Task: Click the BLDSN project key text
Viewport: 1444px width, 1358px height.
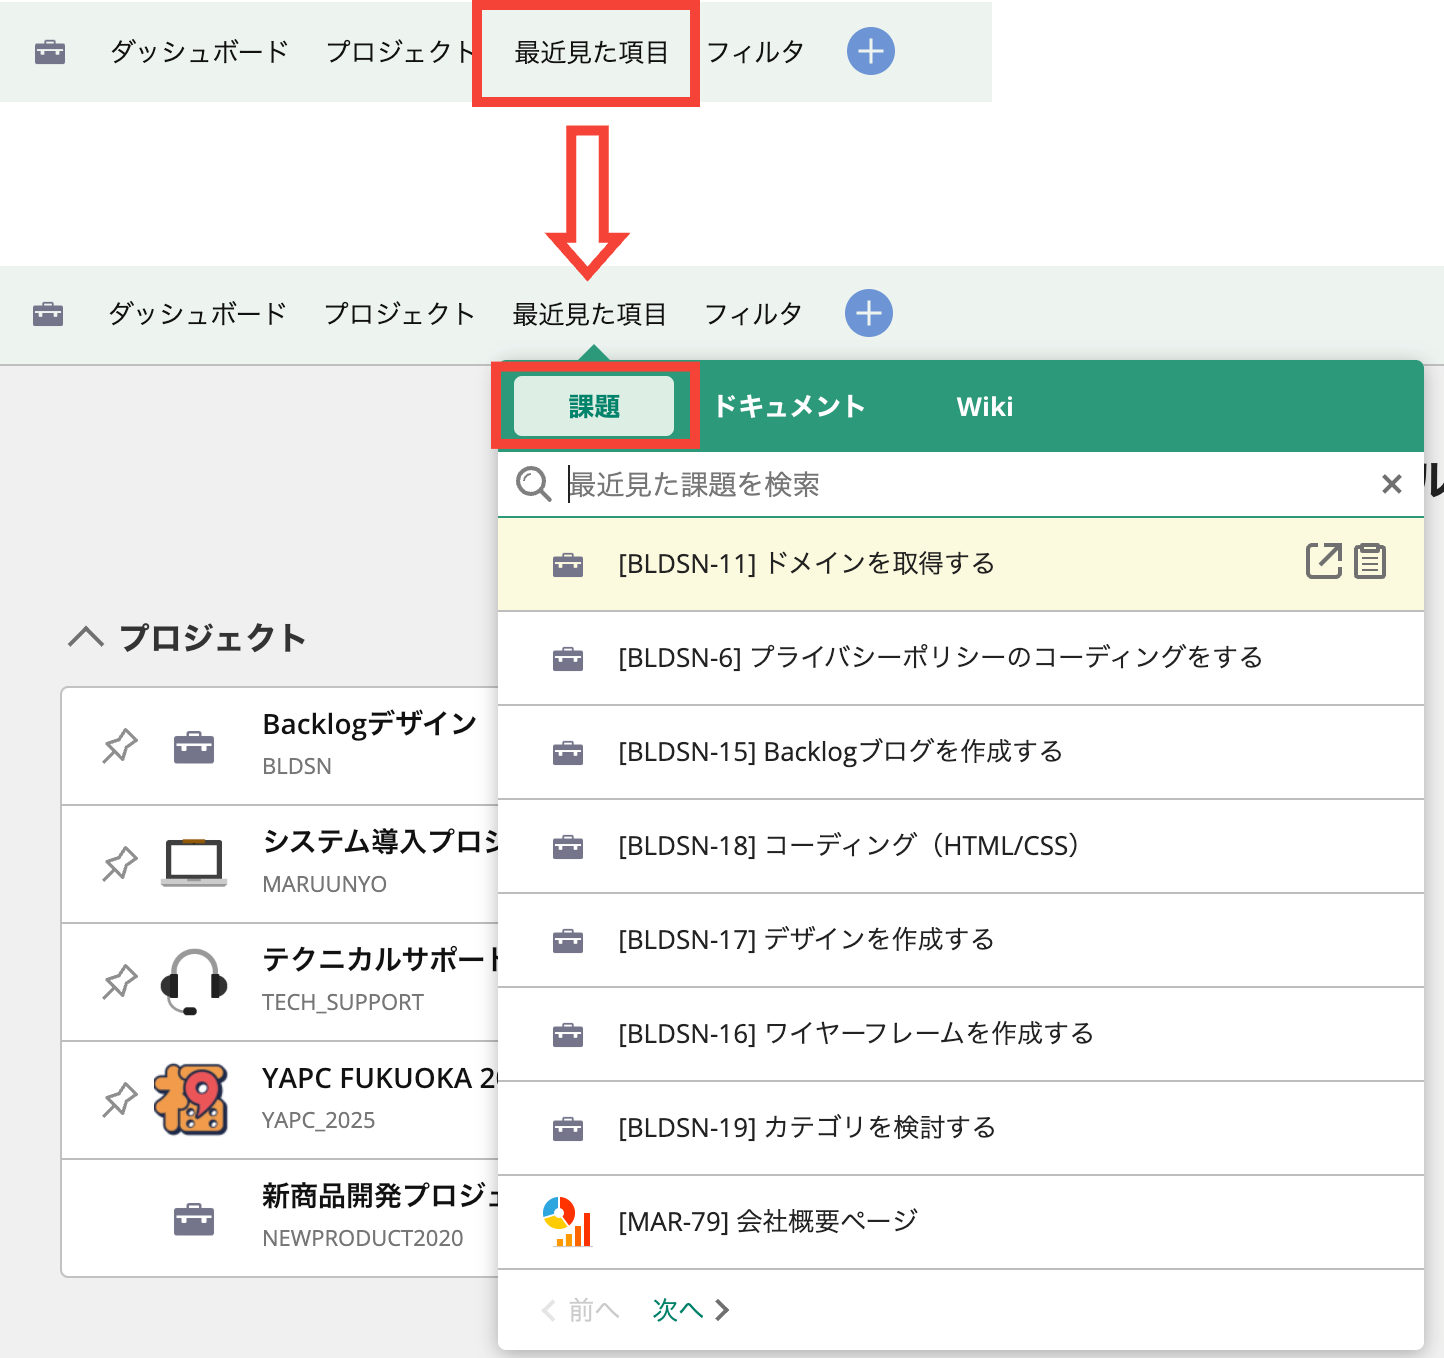Action: (297, 766)
